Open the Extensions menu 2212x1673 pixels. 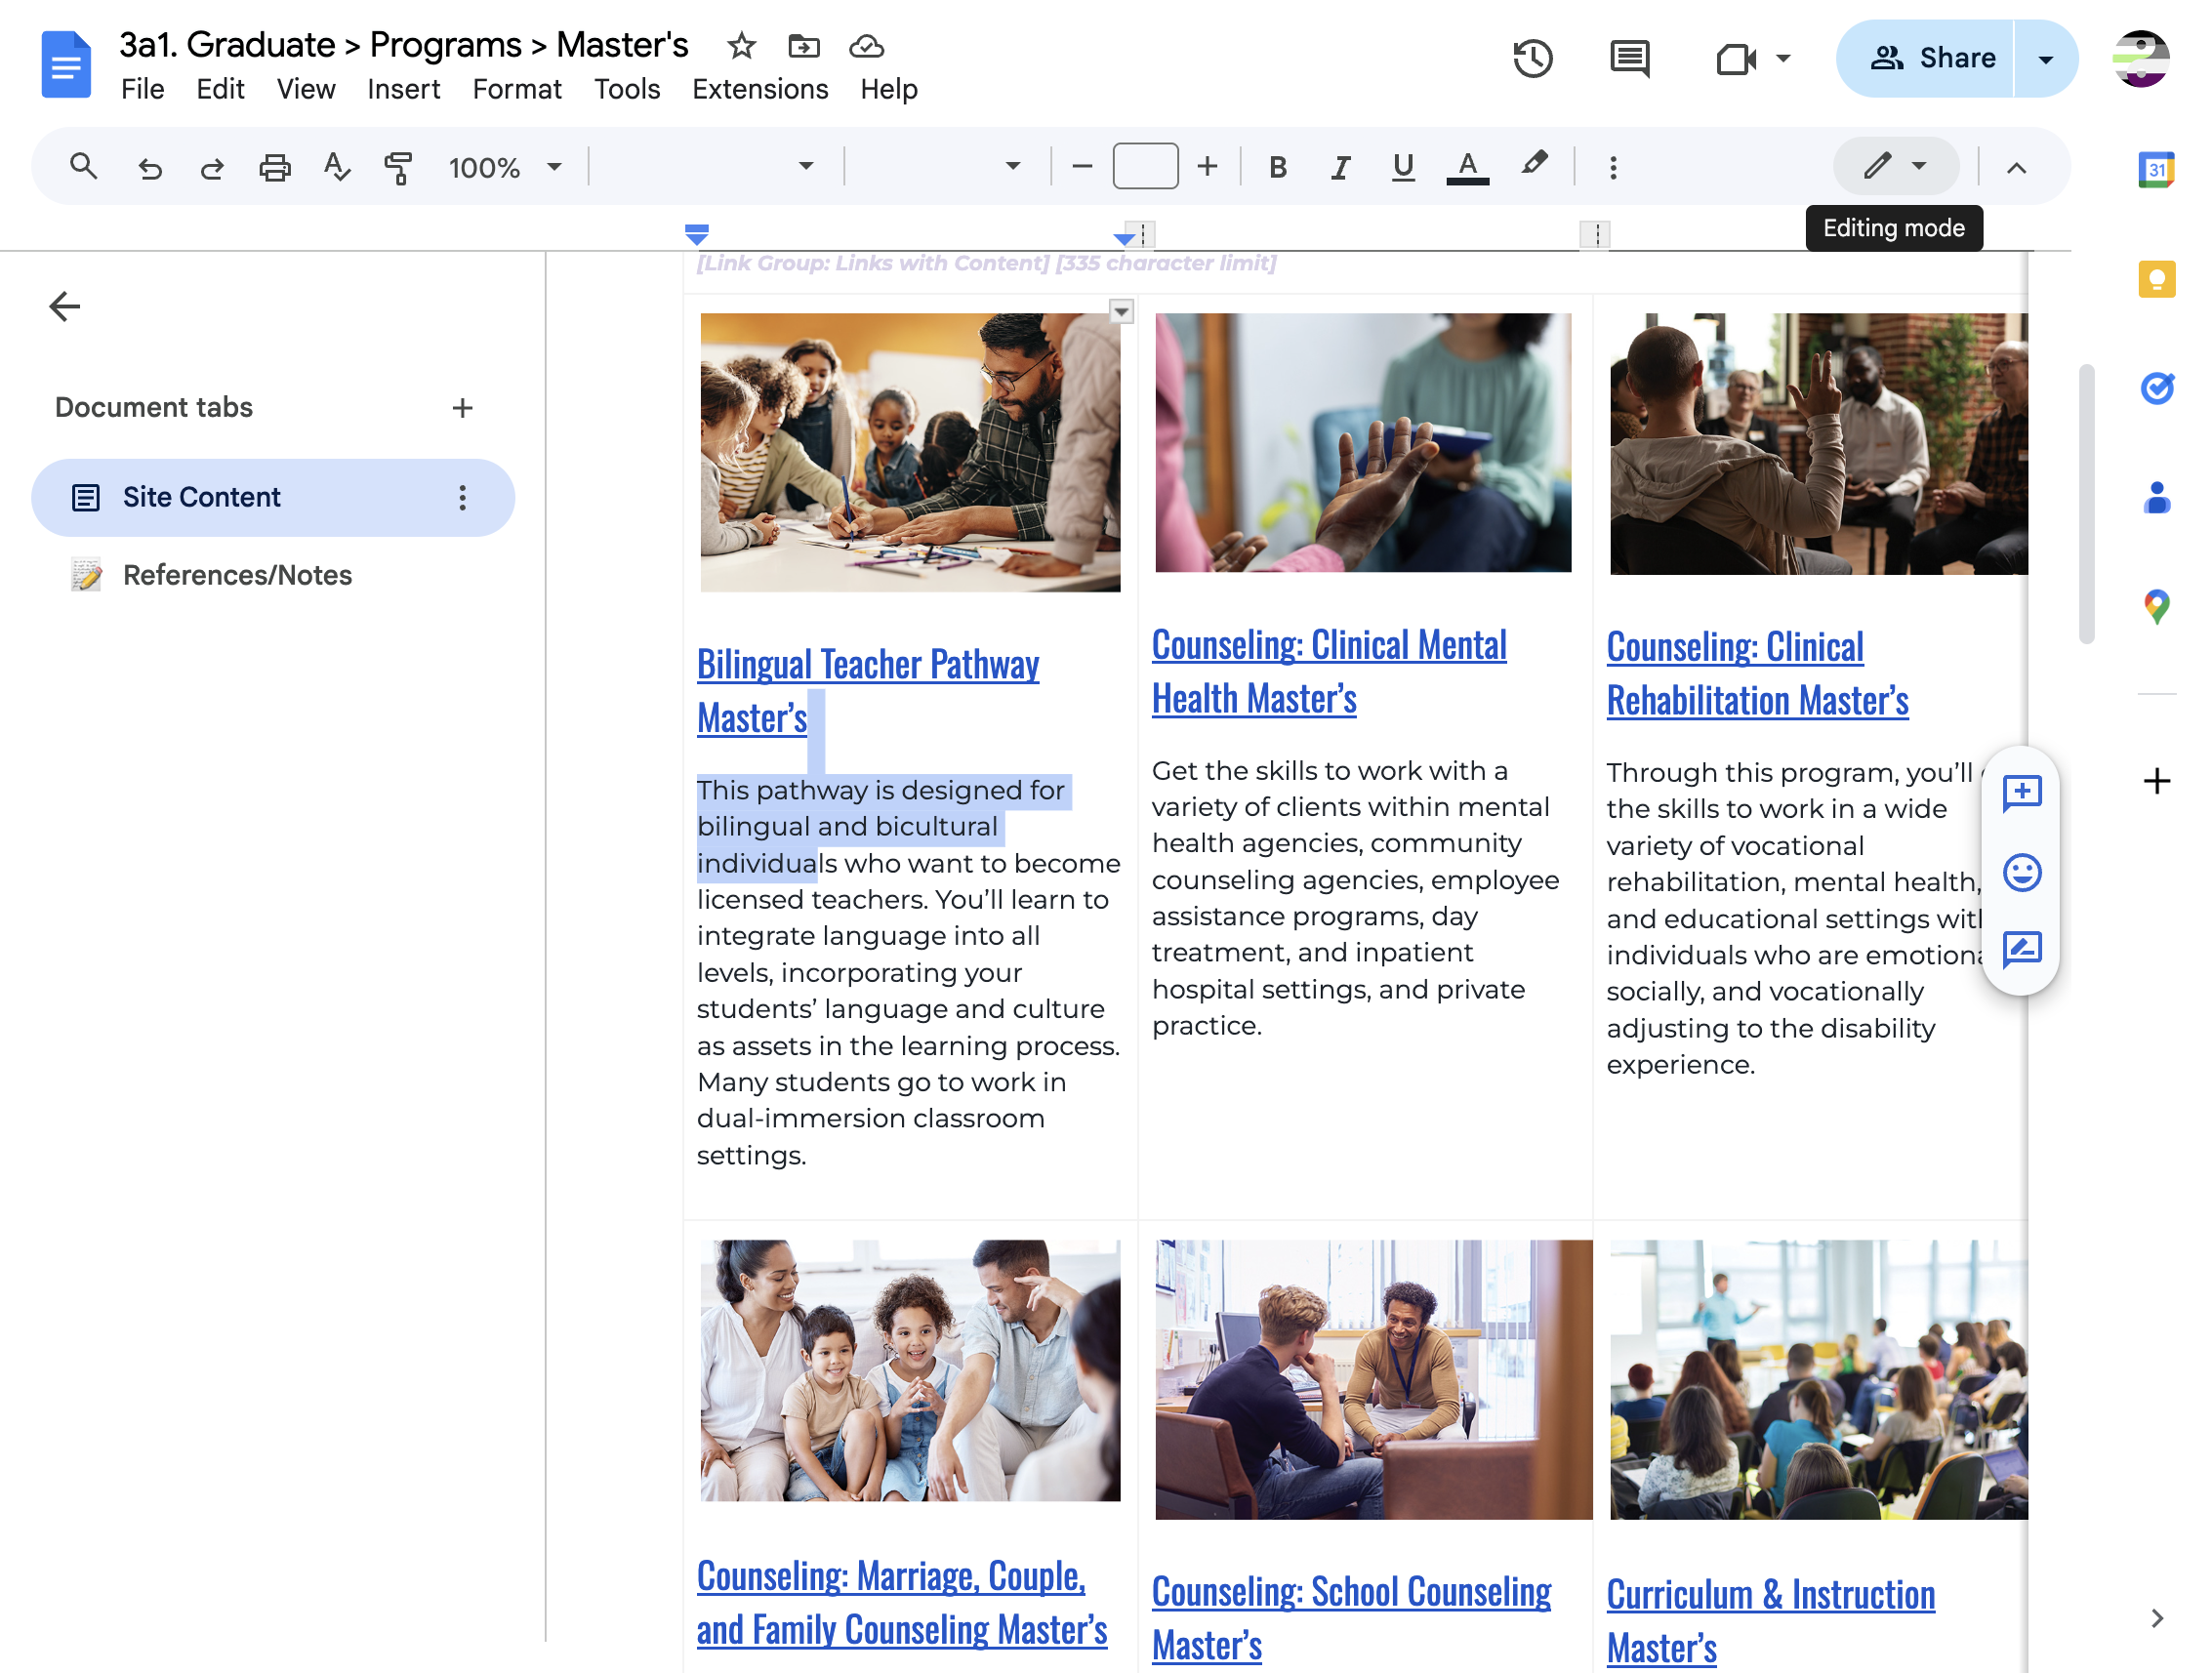(x=760, y=89)
